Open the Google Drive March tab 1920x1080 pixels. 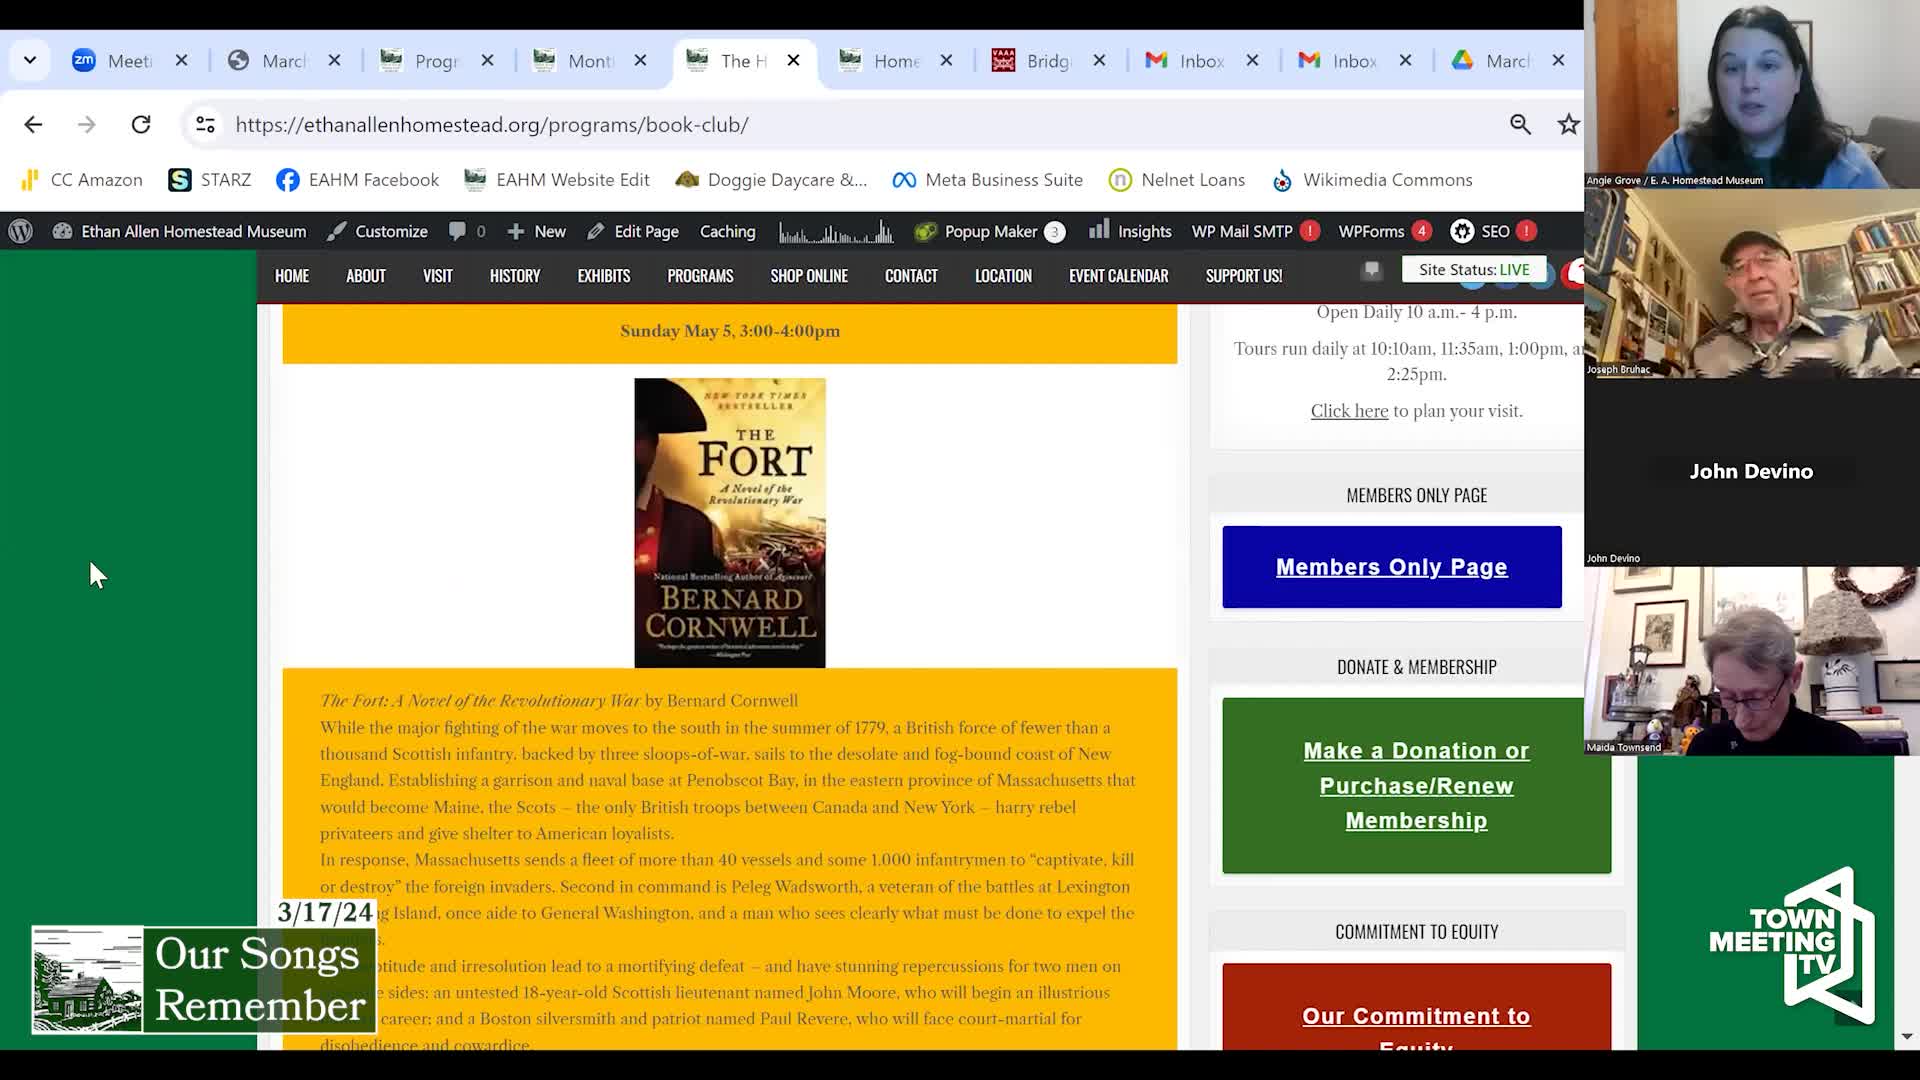click(x=1491, y=61)
